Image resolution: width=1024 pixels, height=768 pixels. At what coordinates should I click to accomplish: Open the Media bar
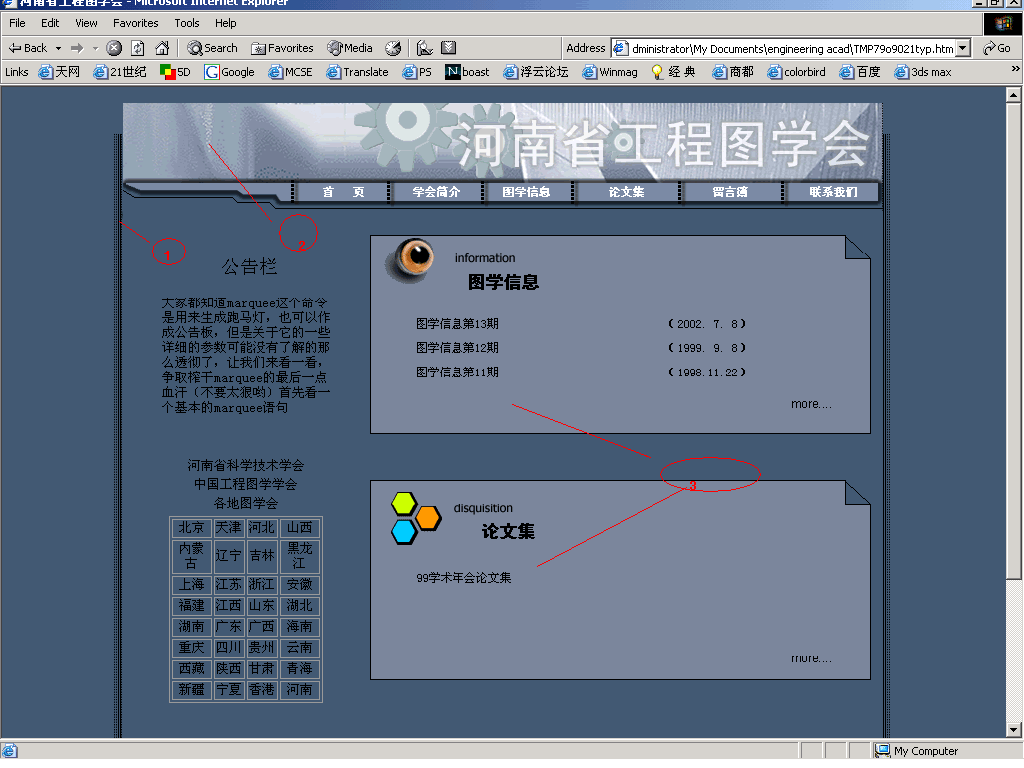click(x=350, y=48)
